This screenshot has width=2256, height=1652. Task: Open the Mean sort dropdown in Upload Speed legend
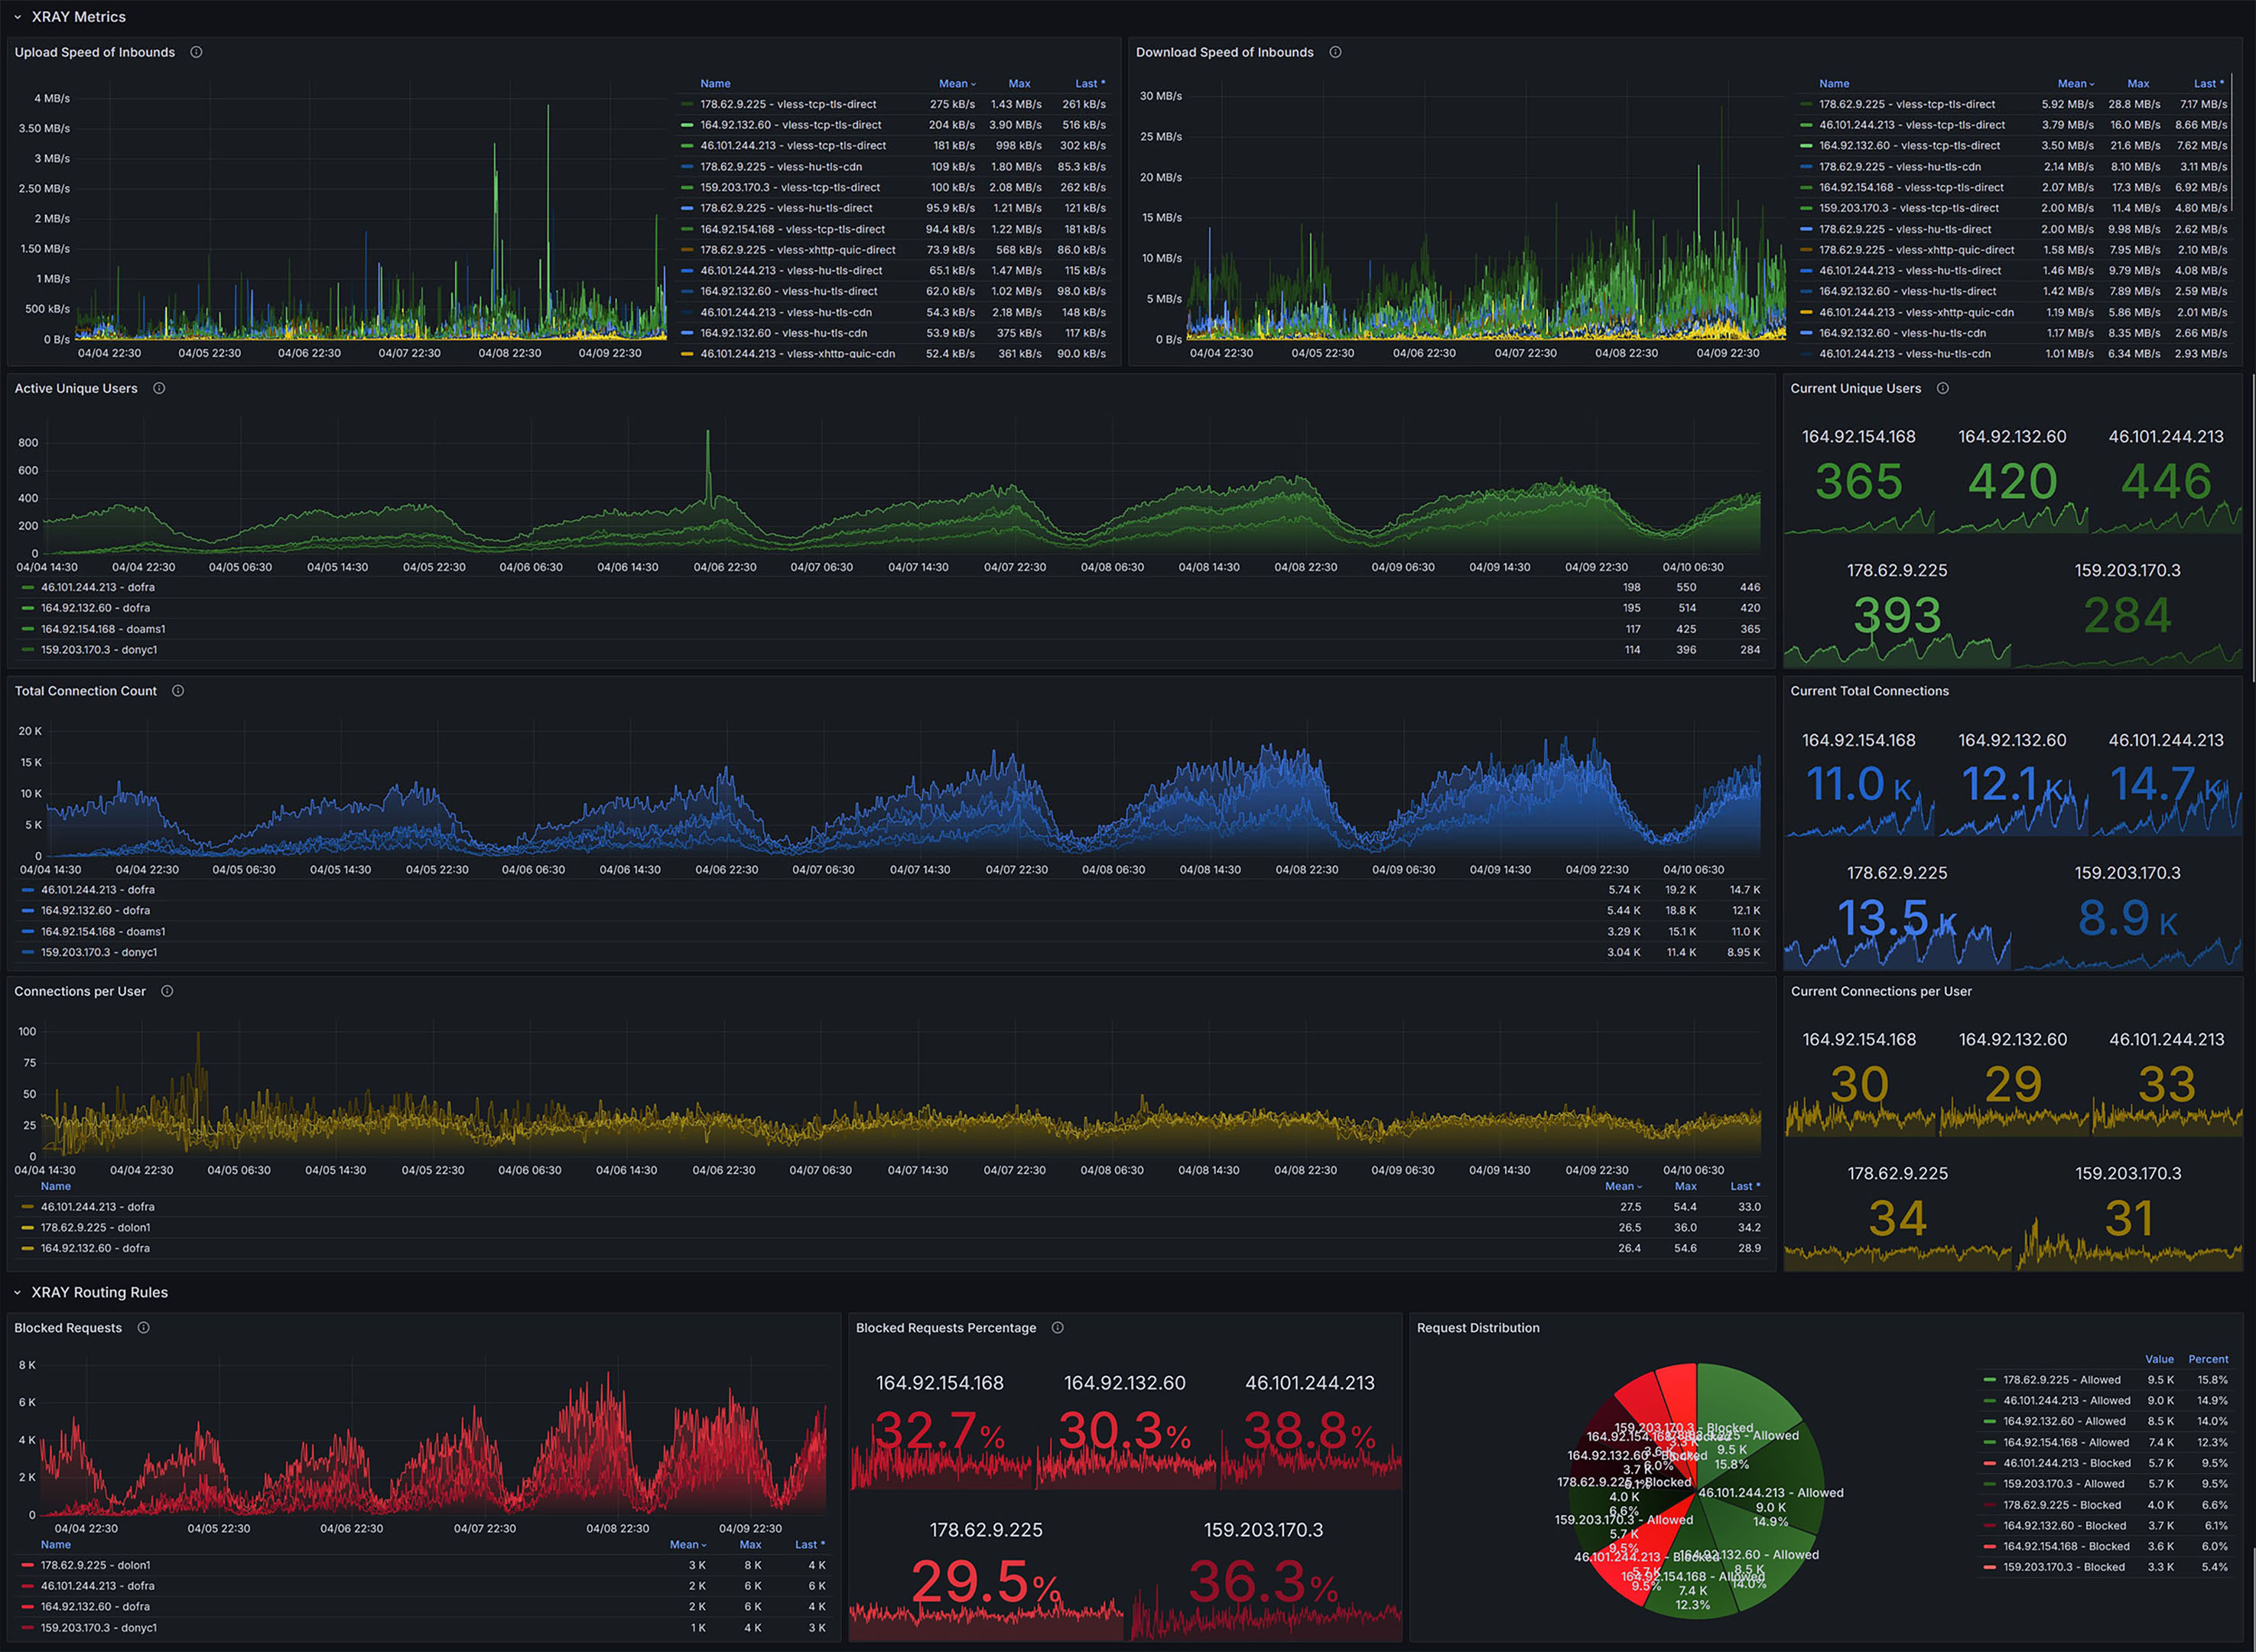(957, 83)
